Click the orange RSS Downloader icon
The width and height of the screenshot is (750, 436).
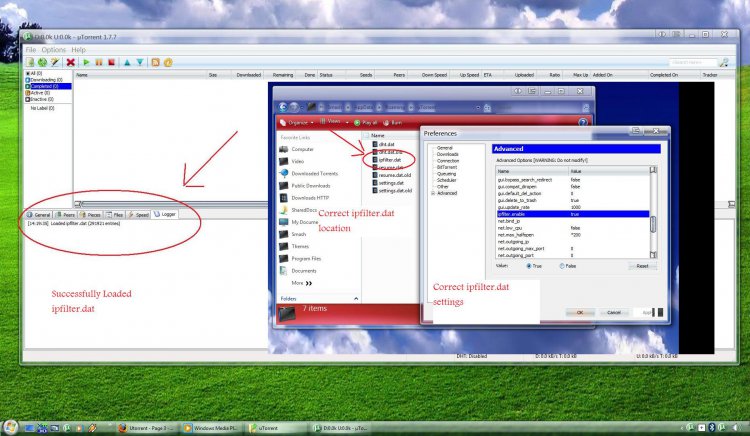tap(155, 62)
